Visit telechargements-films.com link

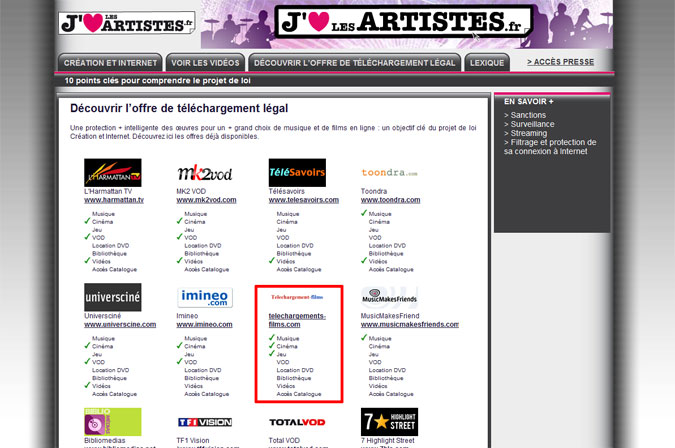(297, 320)
